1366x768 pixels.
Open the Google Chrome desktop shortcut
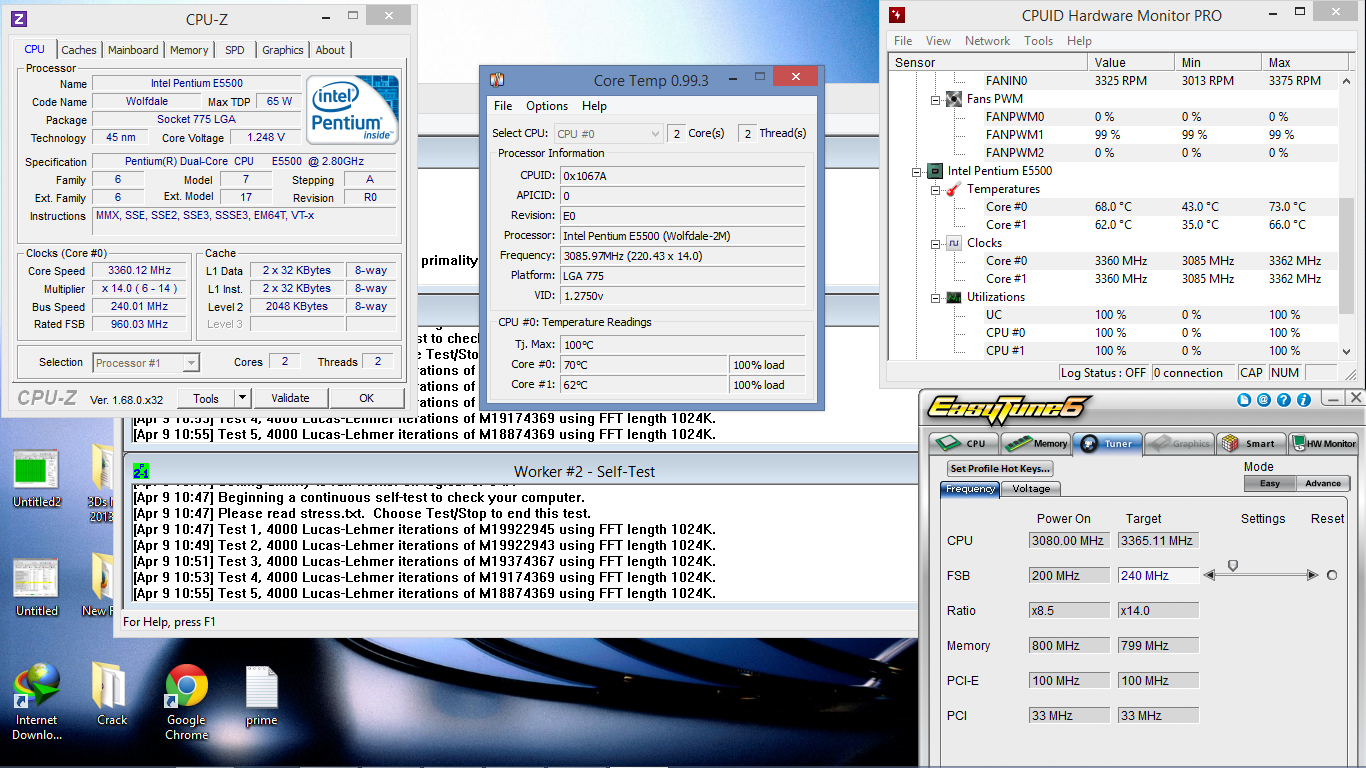187,703
